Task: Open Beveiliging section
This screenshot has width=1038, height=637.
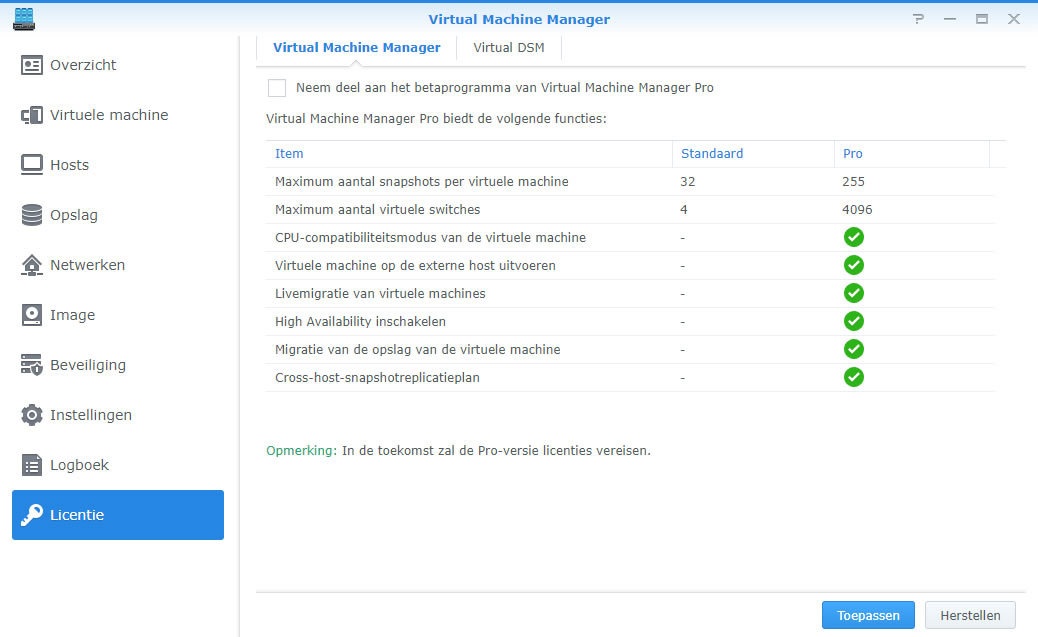Action: pyautogui.click(x=118, y=365)
